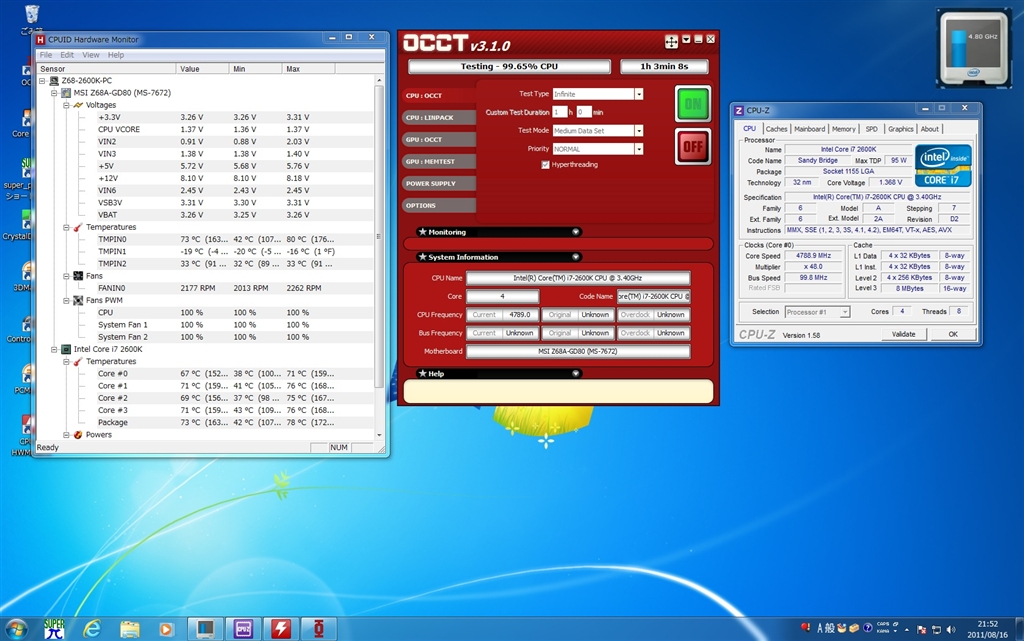Collapse the Voltages tree node
Viewport: 1024px width, 641px height.
[x=66, y=105]
